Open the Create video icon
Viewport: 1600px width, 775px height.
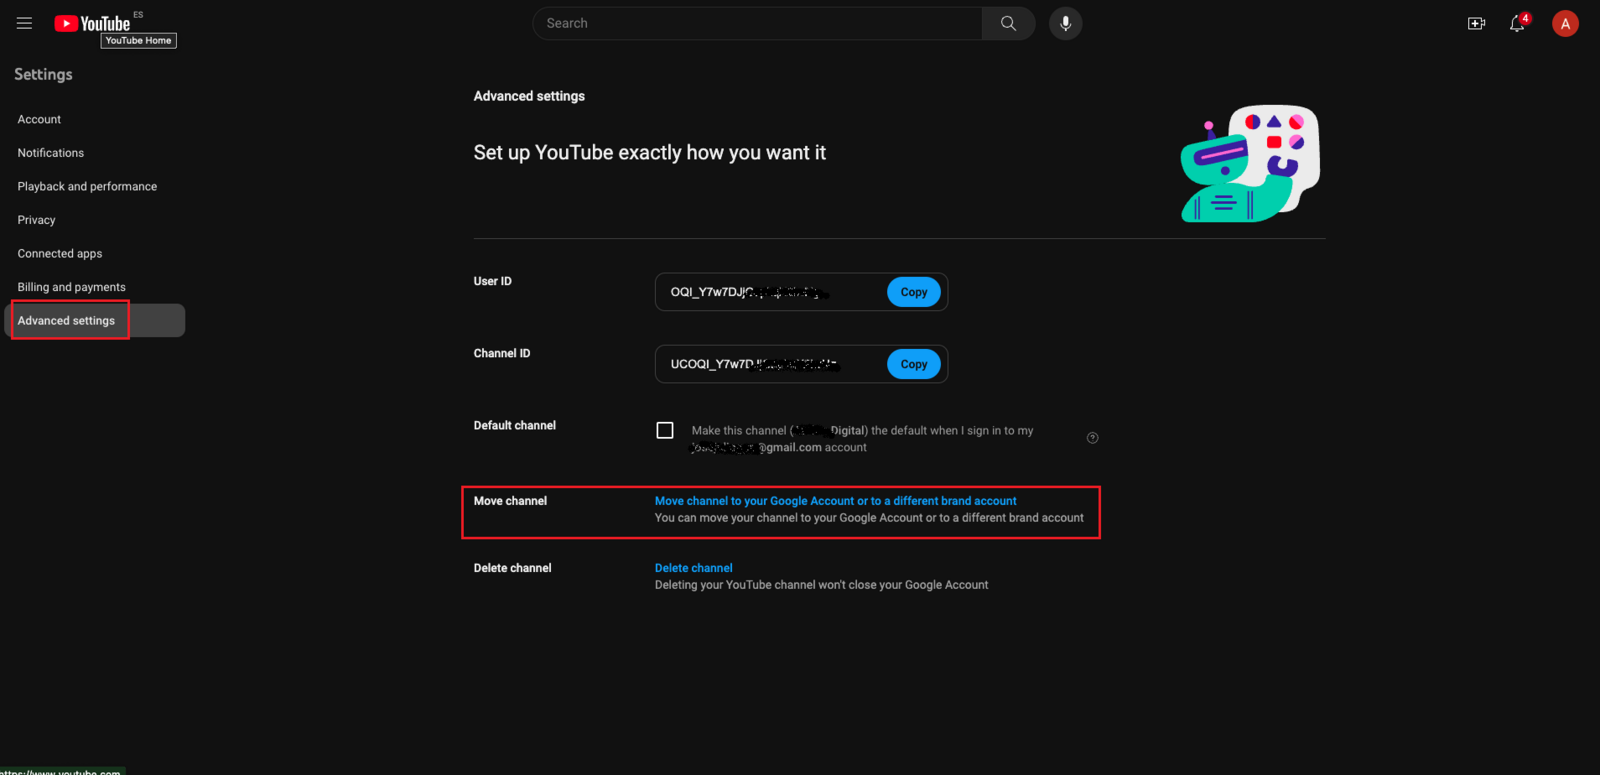[1476, 23]
